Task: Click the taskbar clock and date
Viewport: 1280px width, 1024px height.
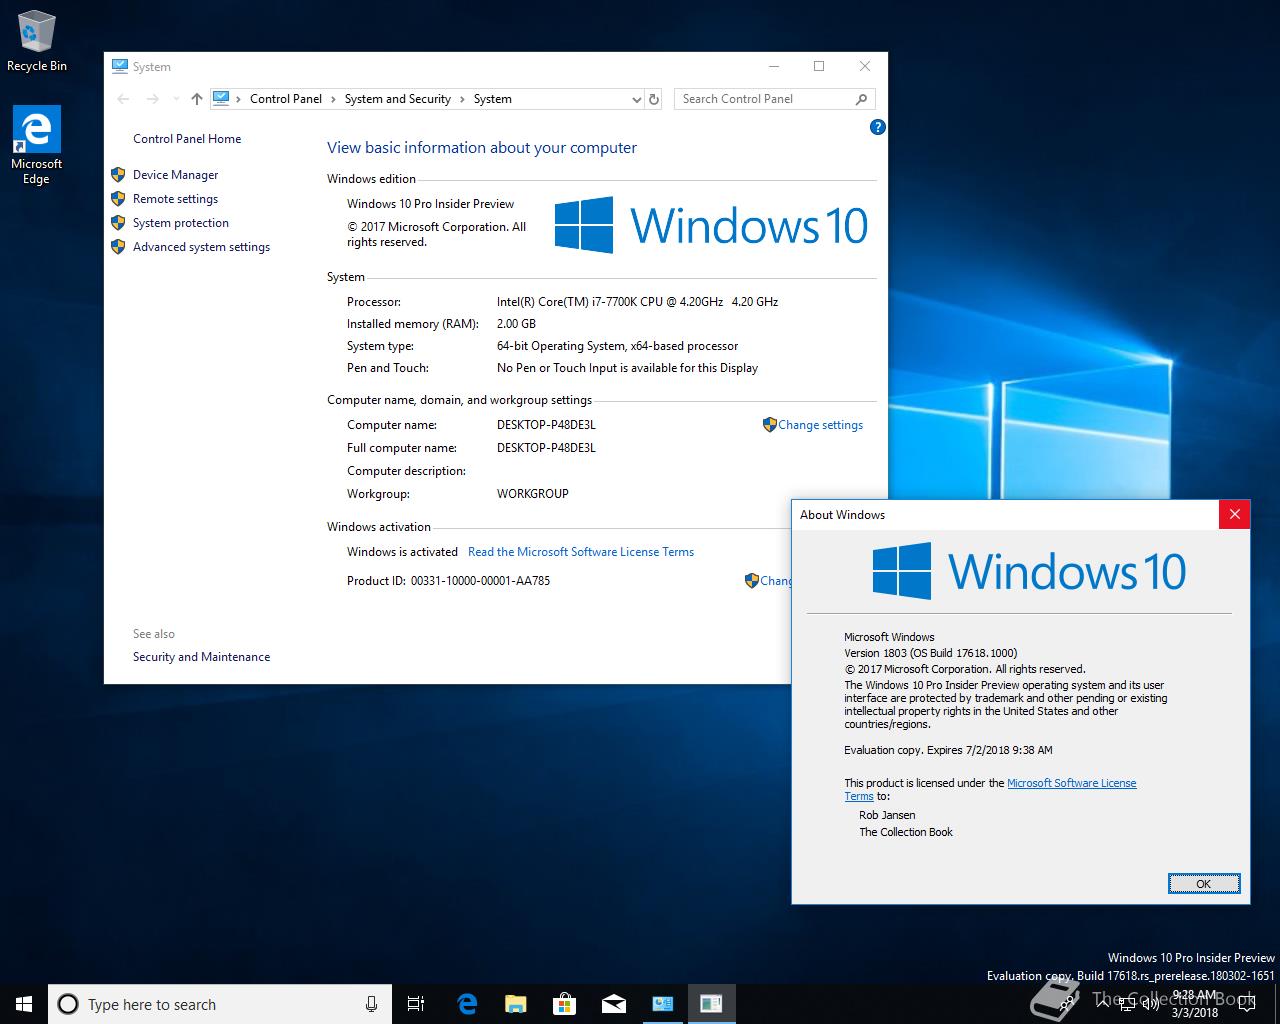Action: (1194, 1004)
